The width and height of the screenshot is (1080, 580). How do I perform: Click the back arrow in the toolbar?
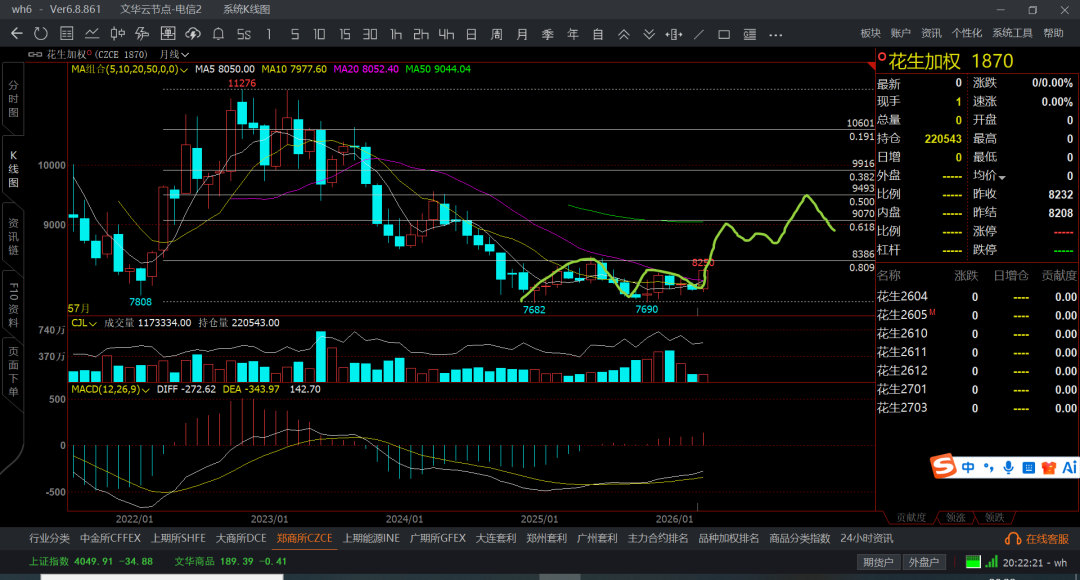(17, 33)
